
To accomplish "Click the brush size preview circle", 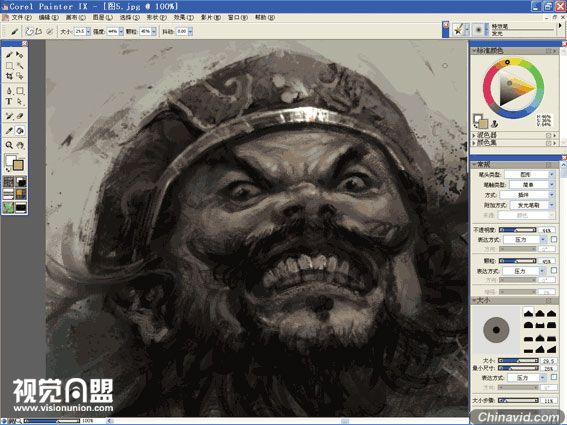I will pos(496,330).
